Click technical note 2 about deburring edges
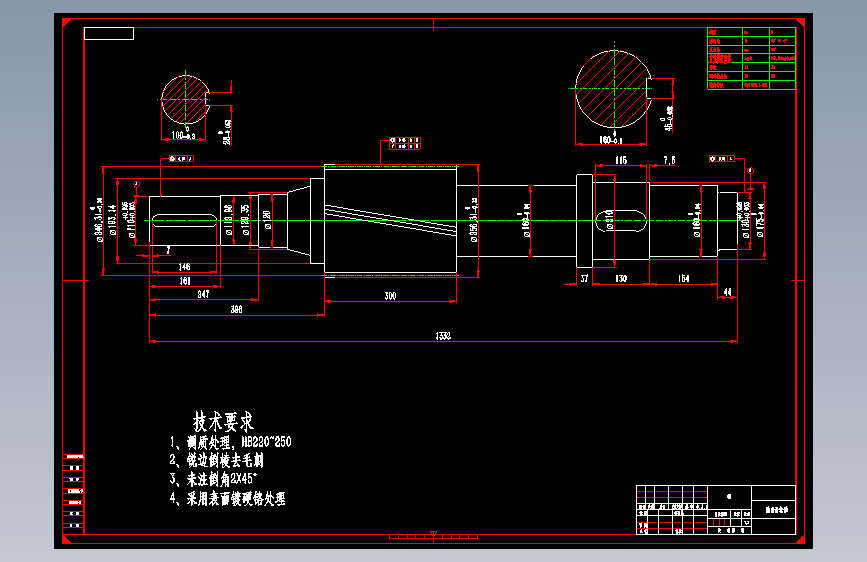Viewport: 867px width, 562px height. 217,460
